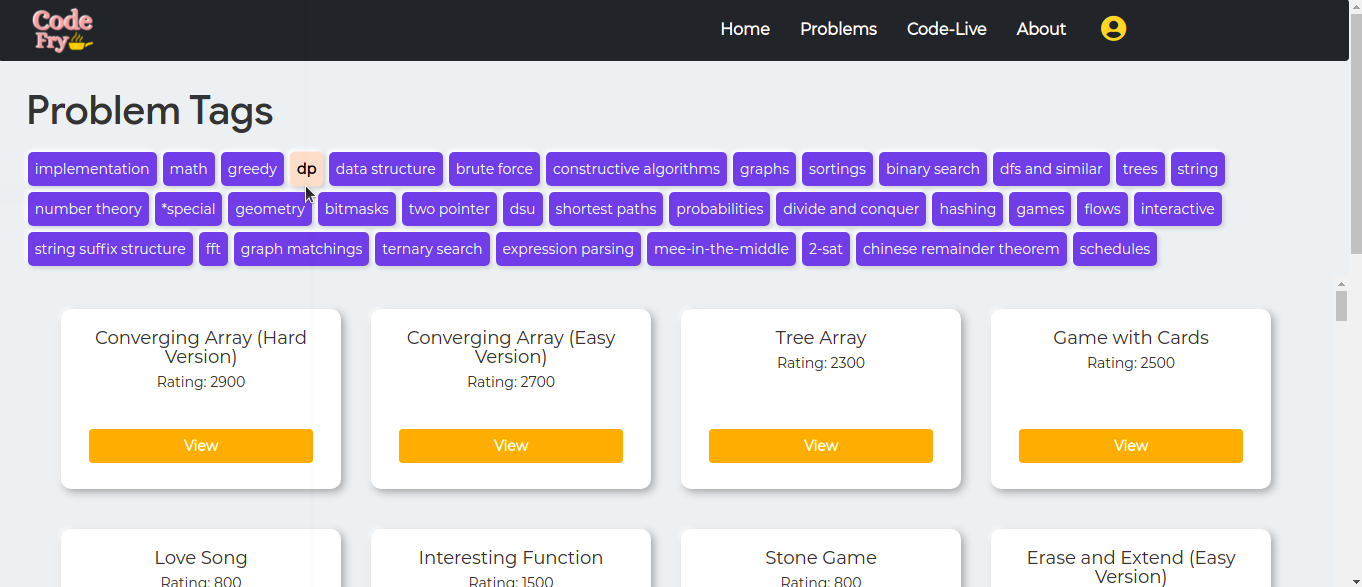Select the fft tag
Viewport: 1362px width, 587px height.
(x=213, y=249)
